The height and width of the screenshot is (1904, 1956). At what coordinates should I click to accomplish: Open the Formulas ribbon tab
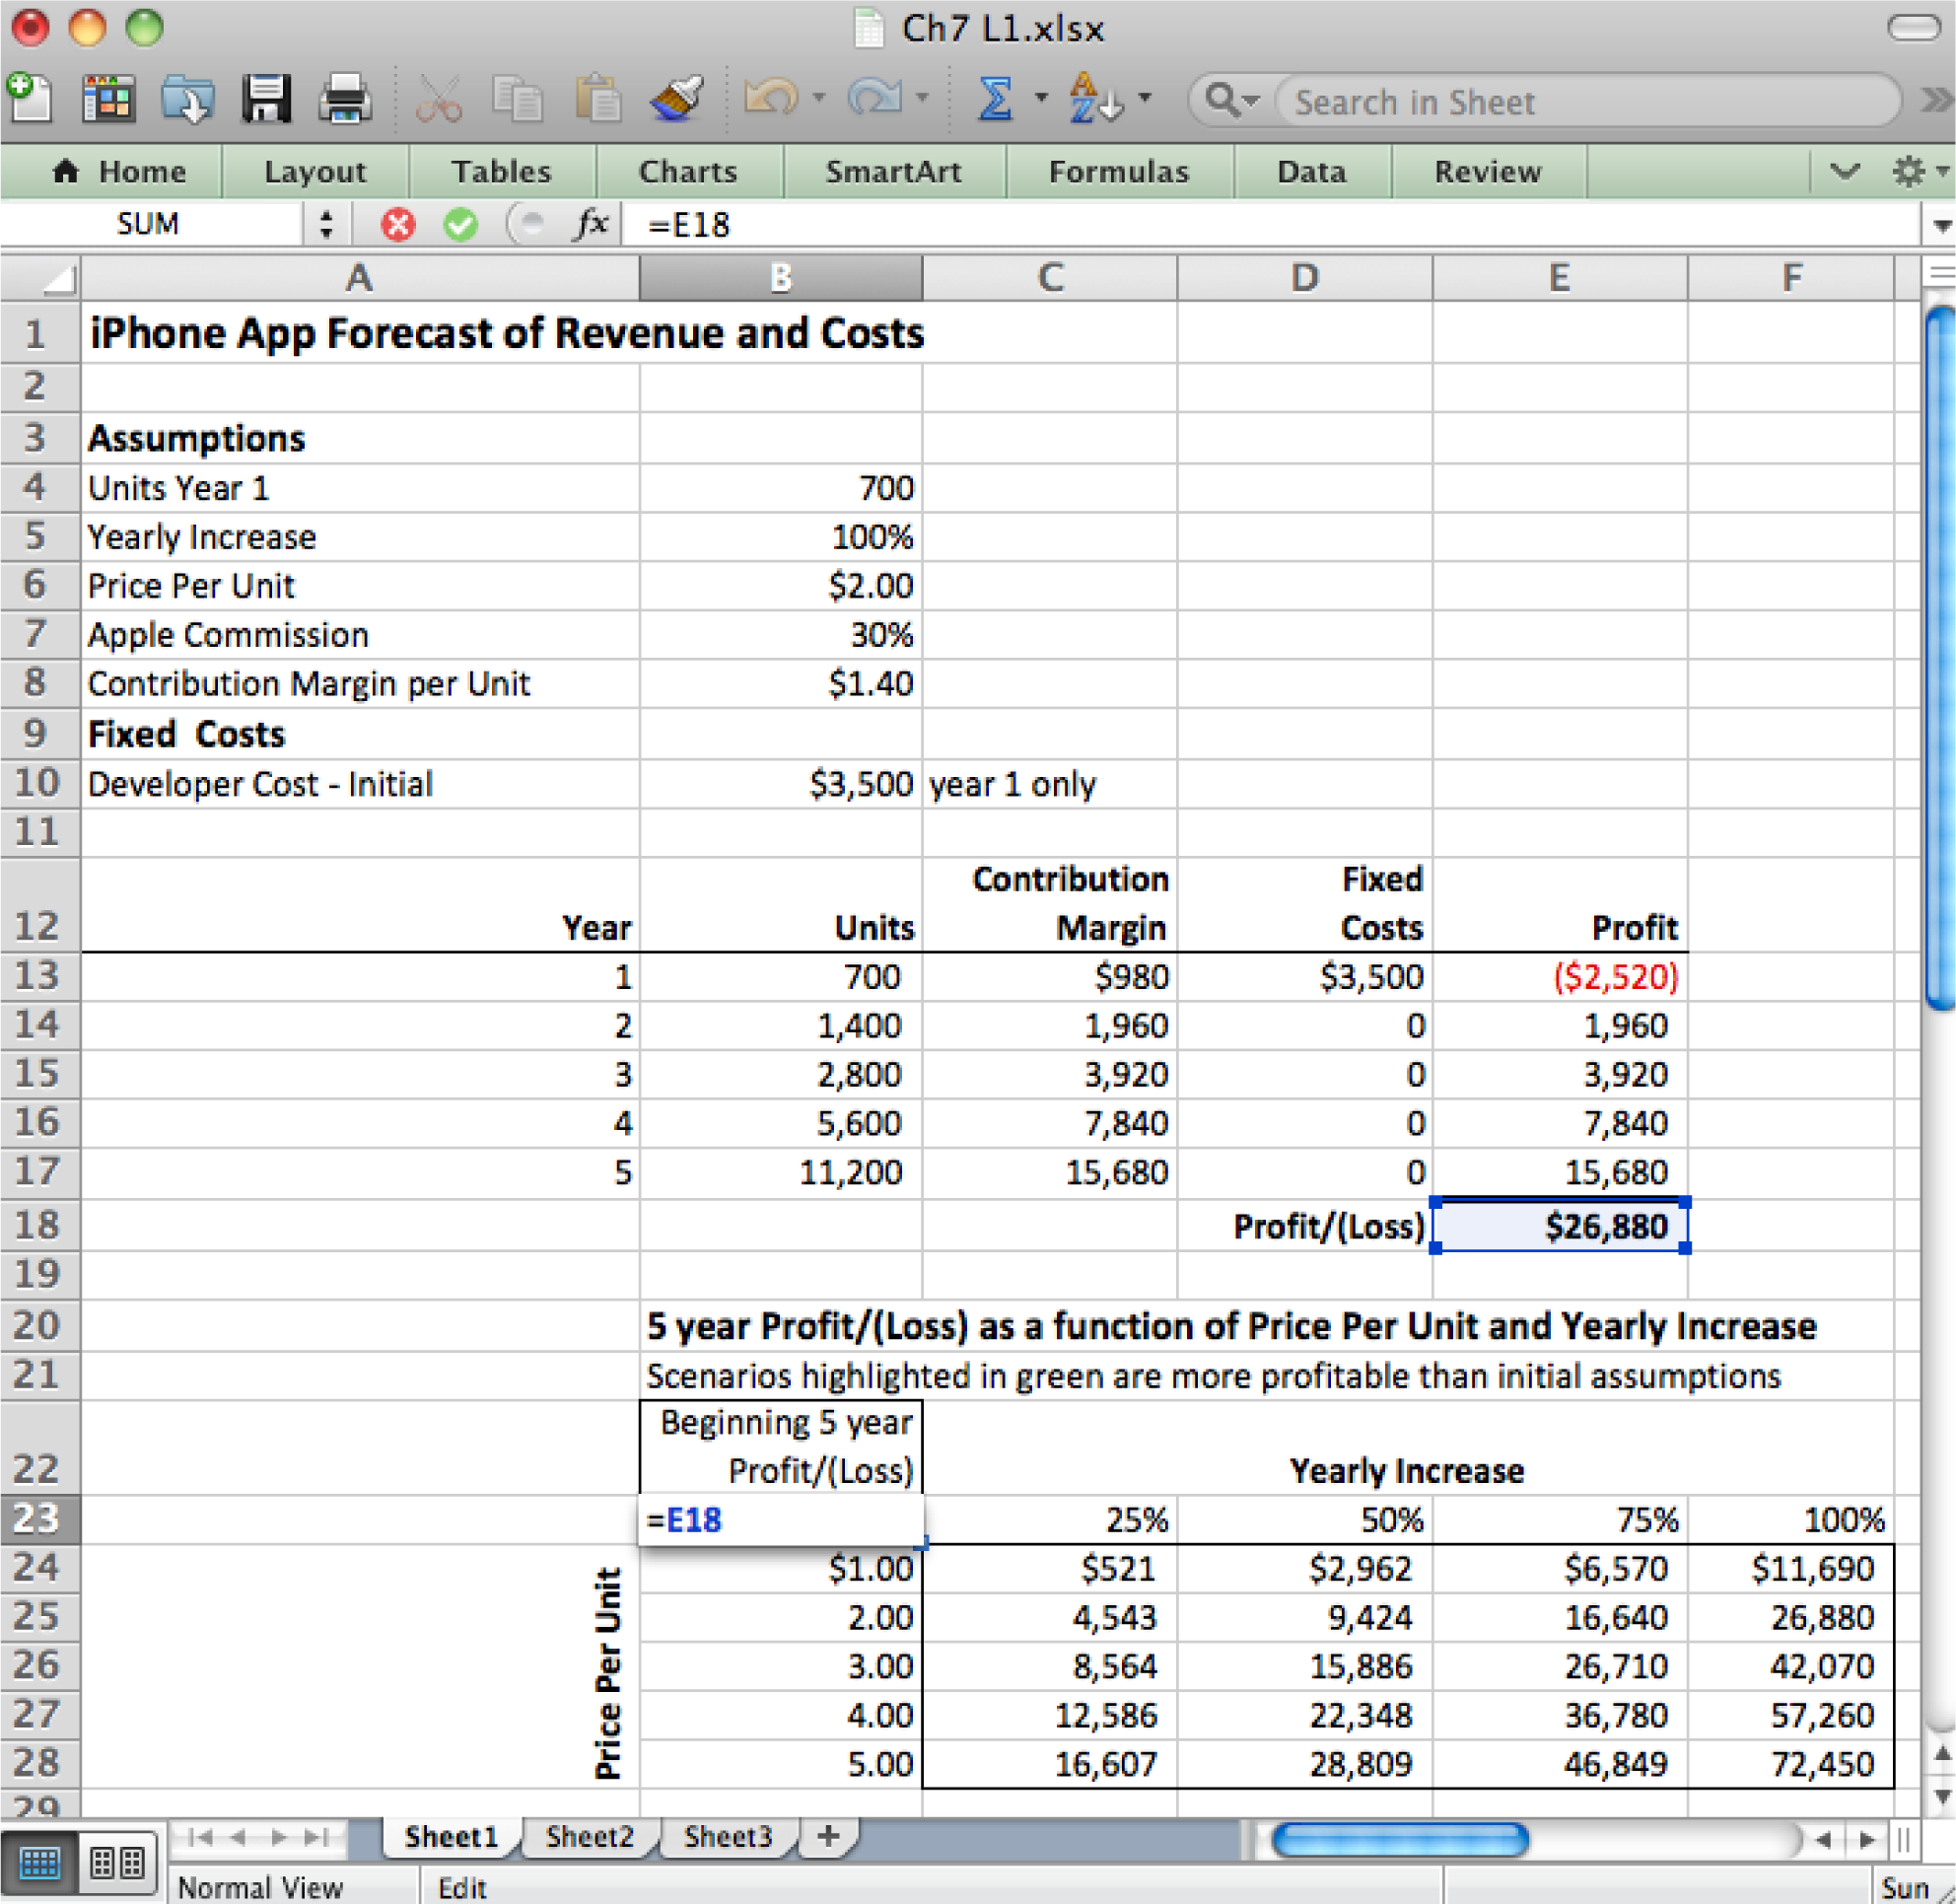coord(1119,172)
